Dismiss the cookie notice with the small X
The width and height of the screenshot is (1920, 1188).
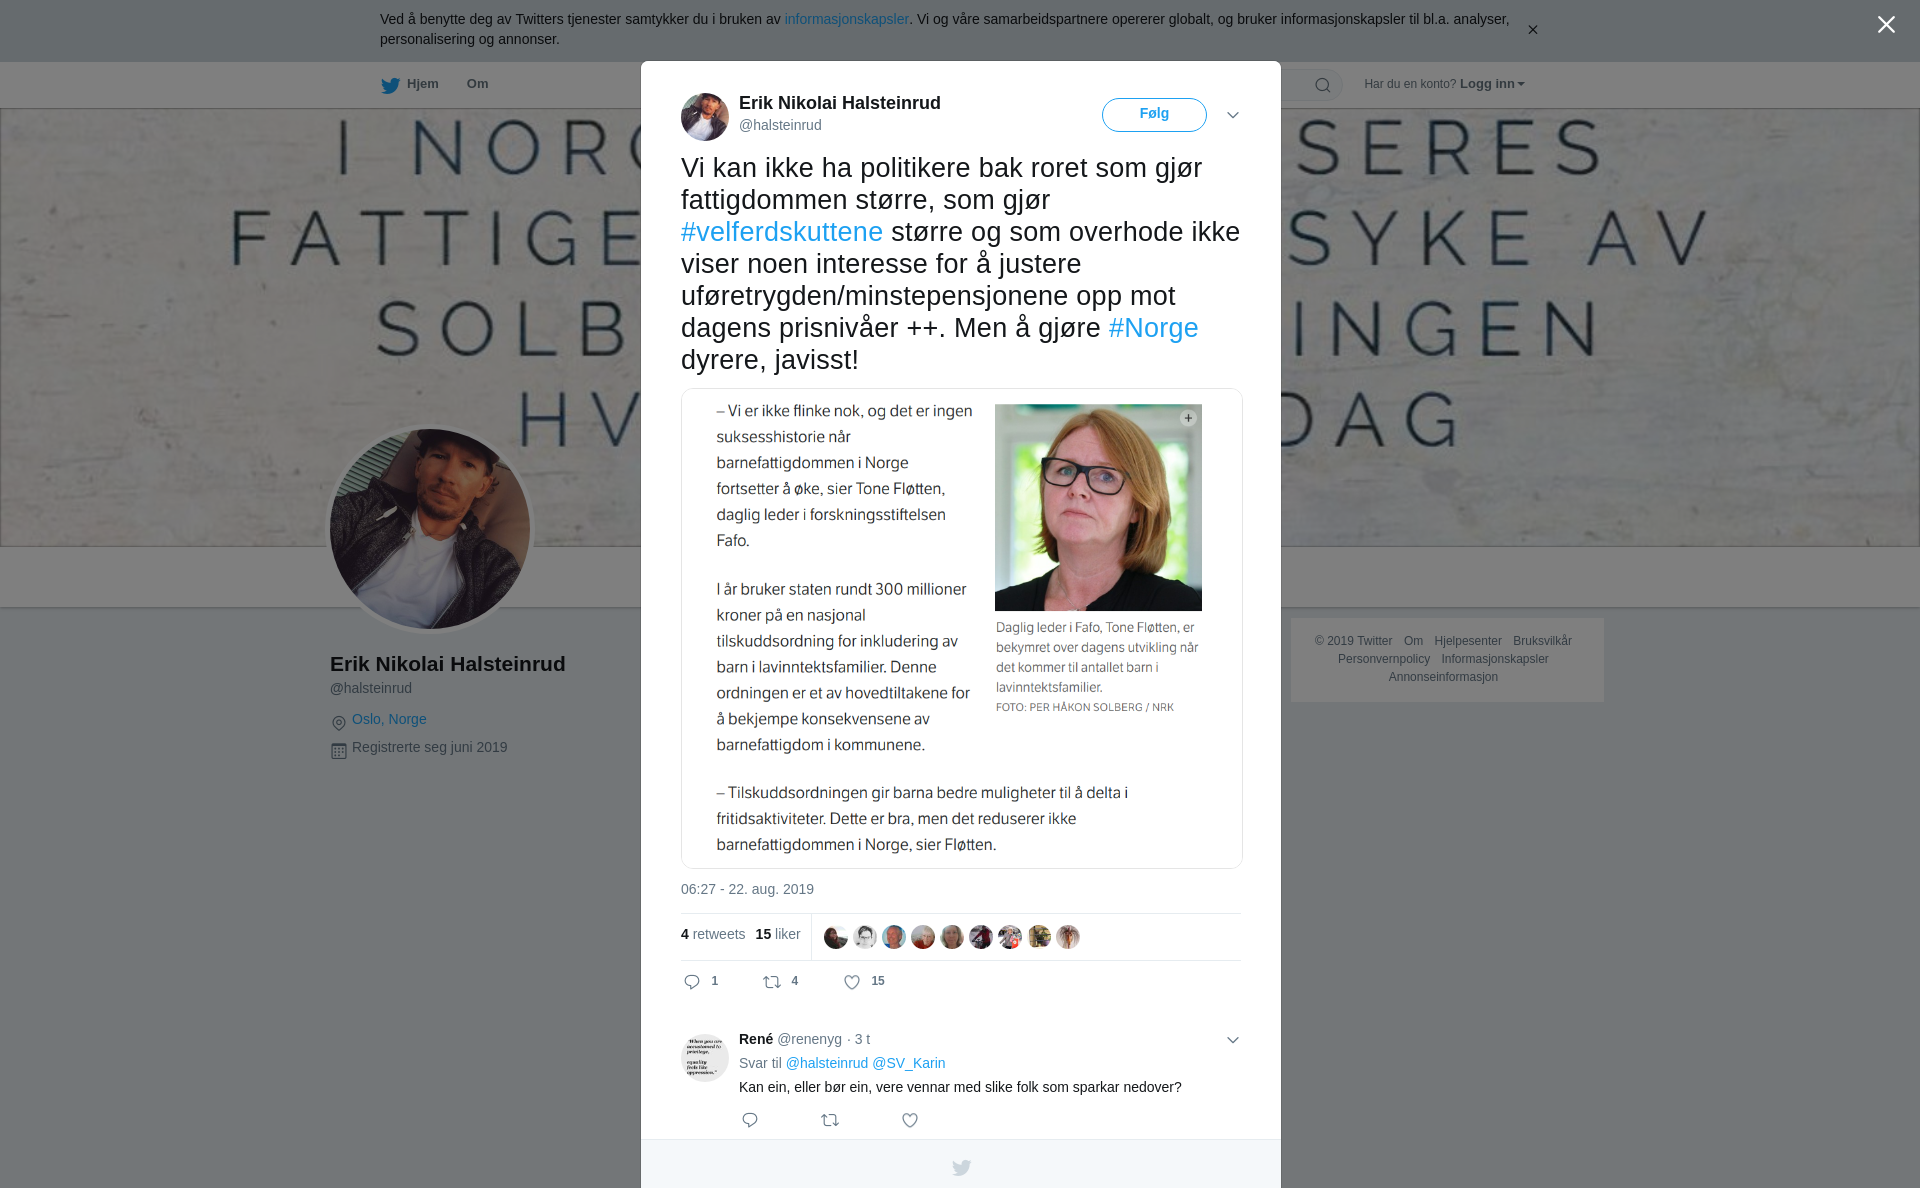[x=1532, y=30]
